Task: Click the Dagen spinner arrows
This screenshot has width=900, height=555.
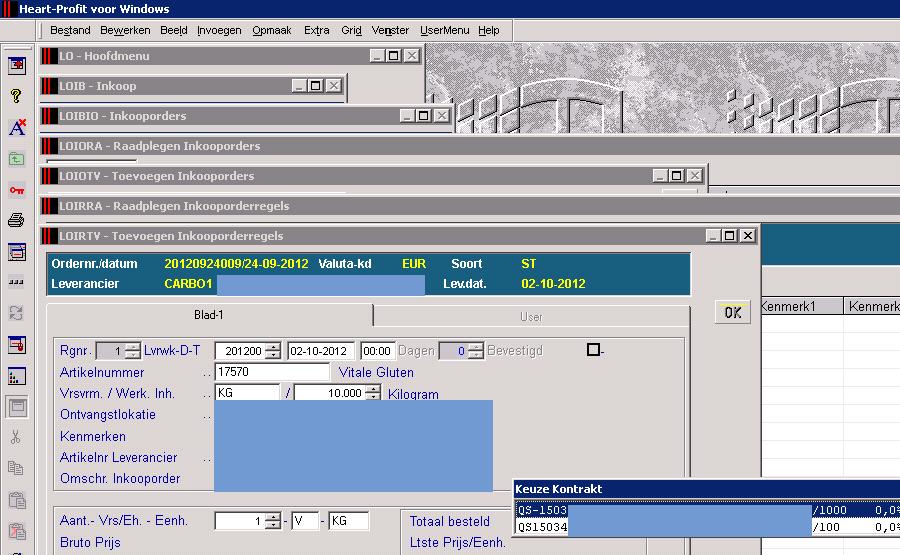Action: [476, 351]
